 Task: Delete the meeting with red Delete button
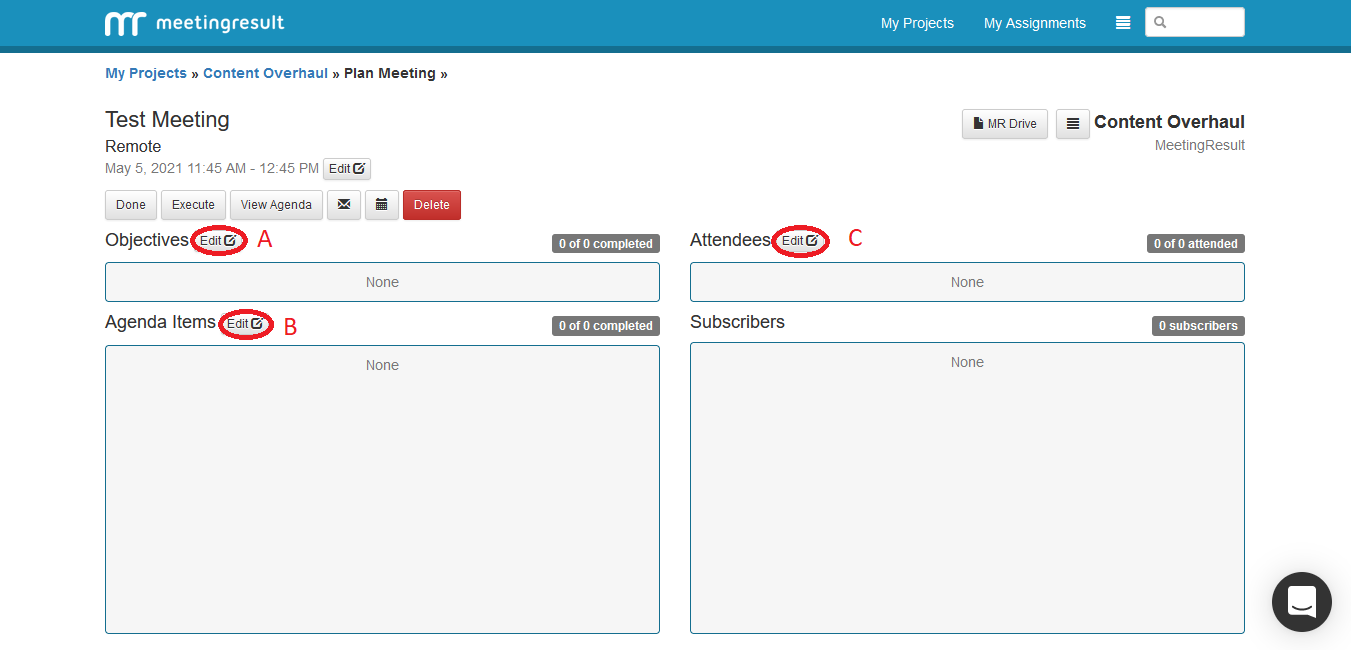431,205
